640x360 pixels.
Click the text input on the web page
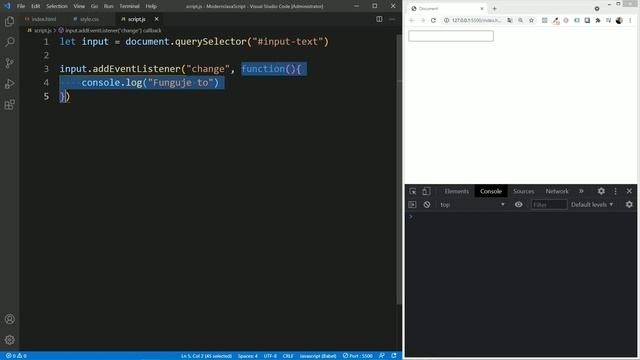tap(451, 36)
